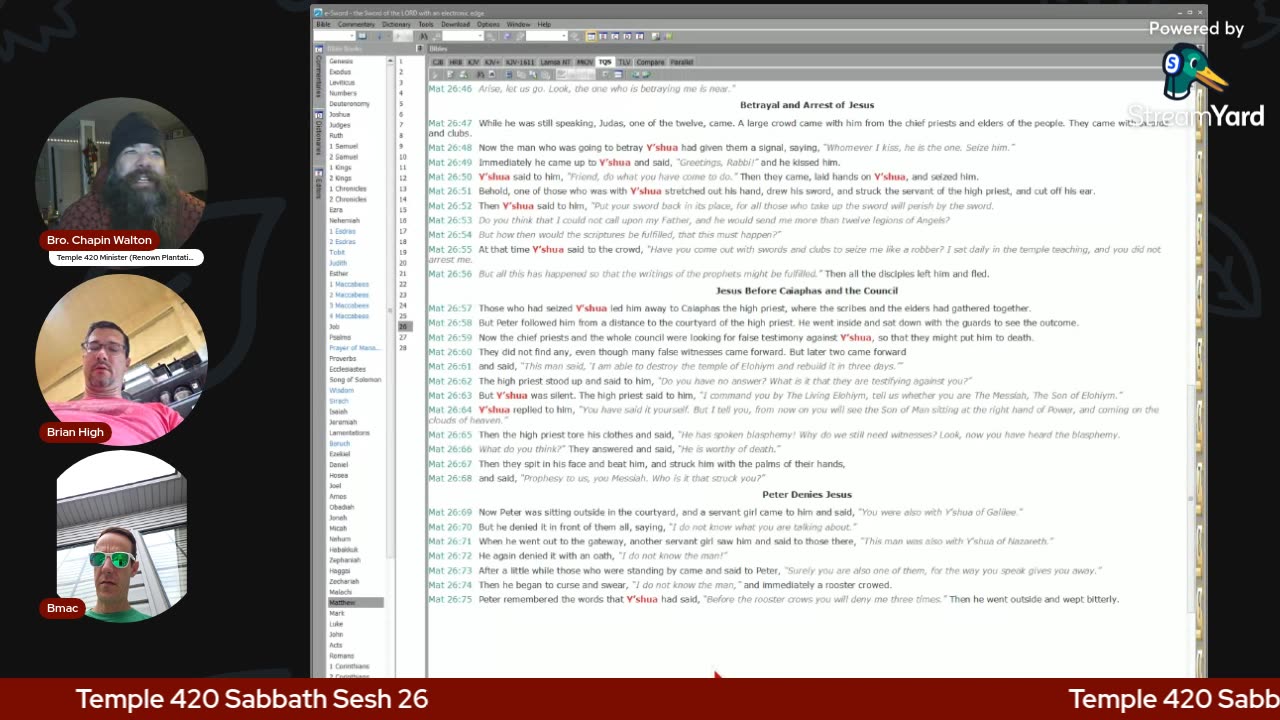
Task: Select chapter 27 in chapter list
Action: 402,337
